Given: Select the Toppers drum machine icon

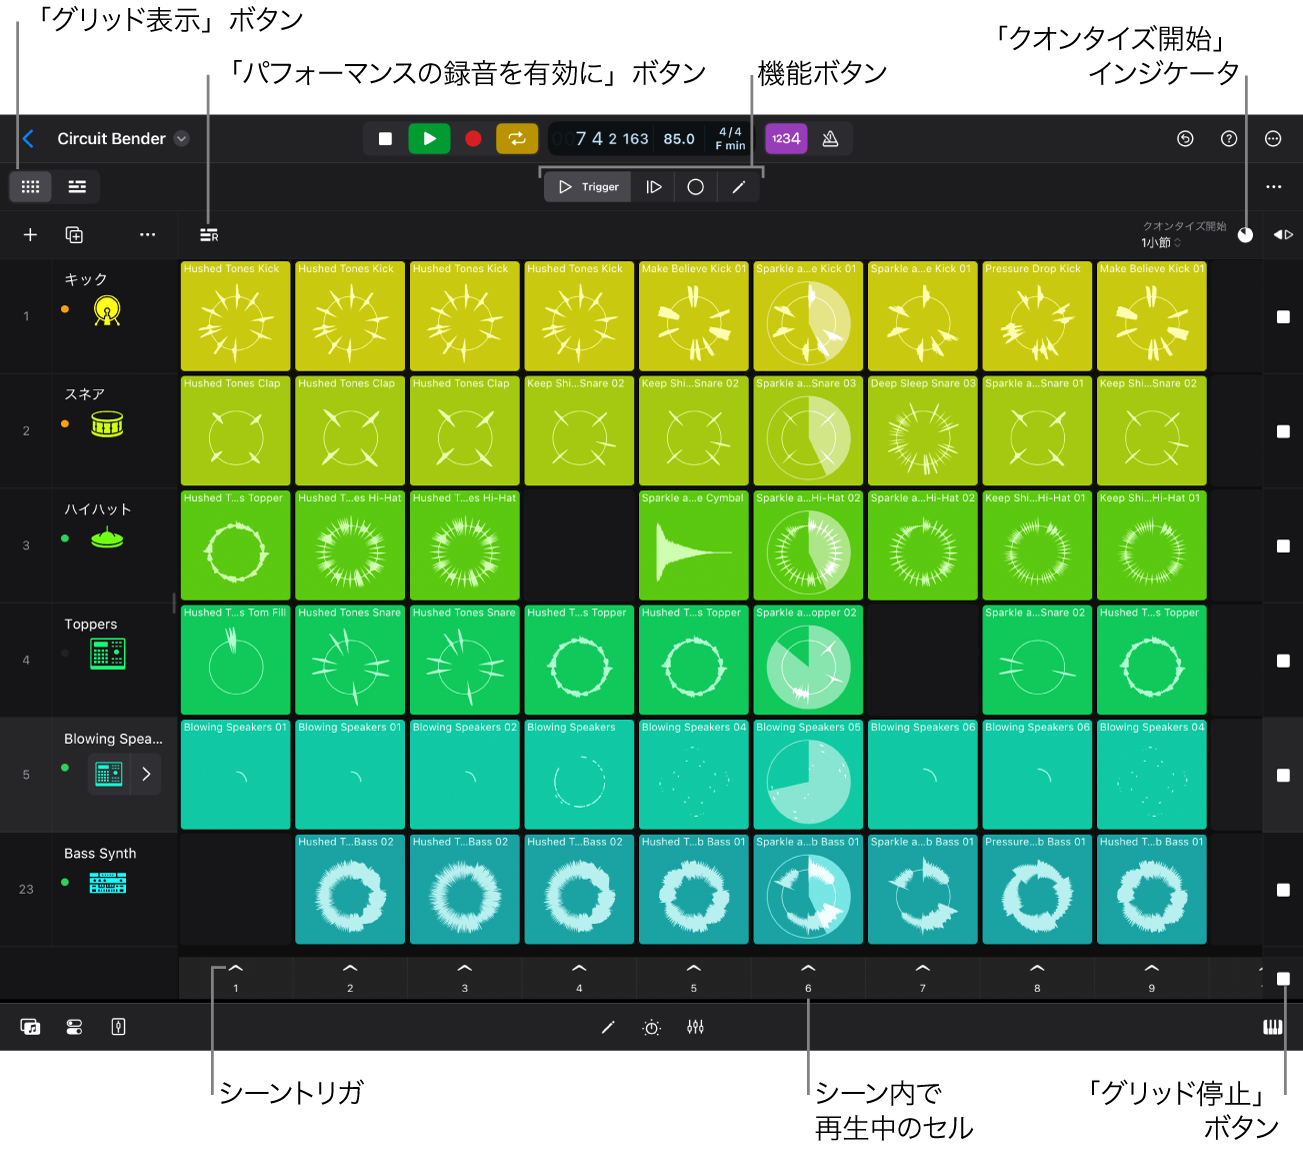Looking at the screenshot, I should [x=107, y=654].
